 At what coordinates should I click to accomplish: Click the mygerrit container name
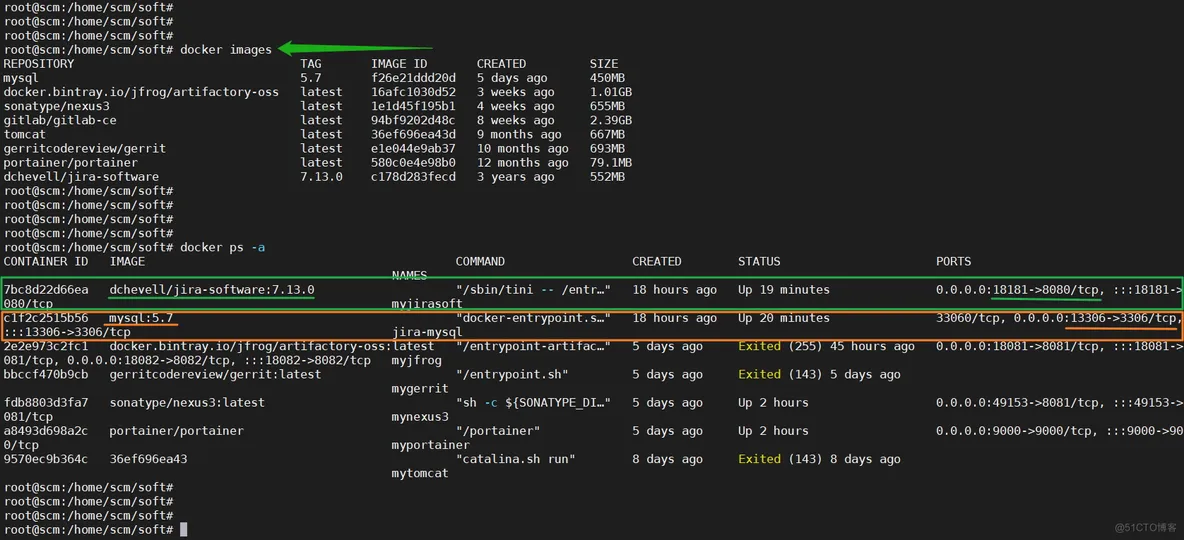coord(420,388)
